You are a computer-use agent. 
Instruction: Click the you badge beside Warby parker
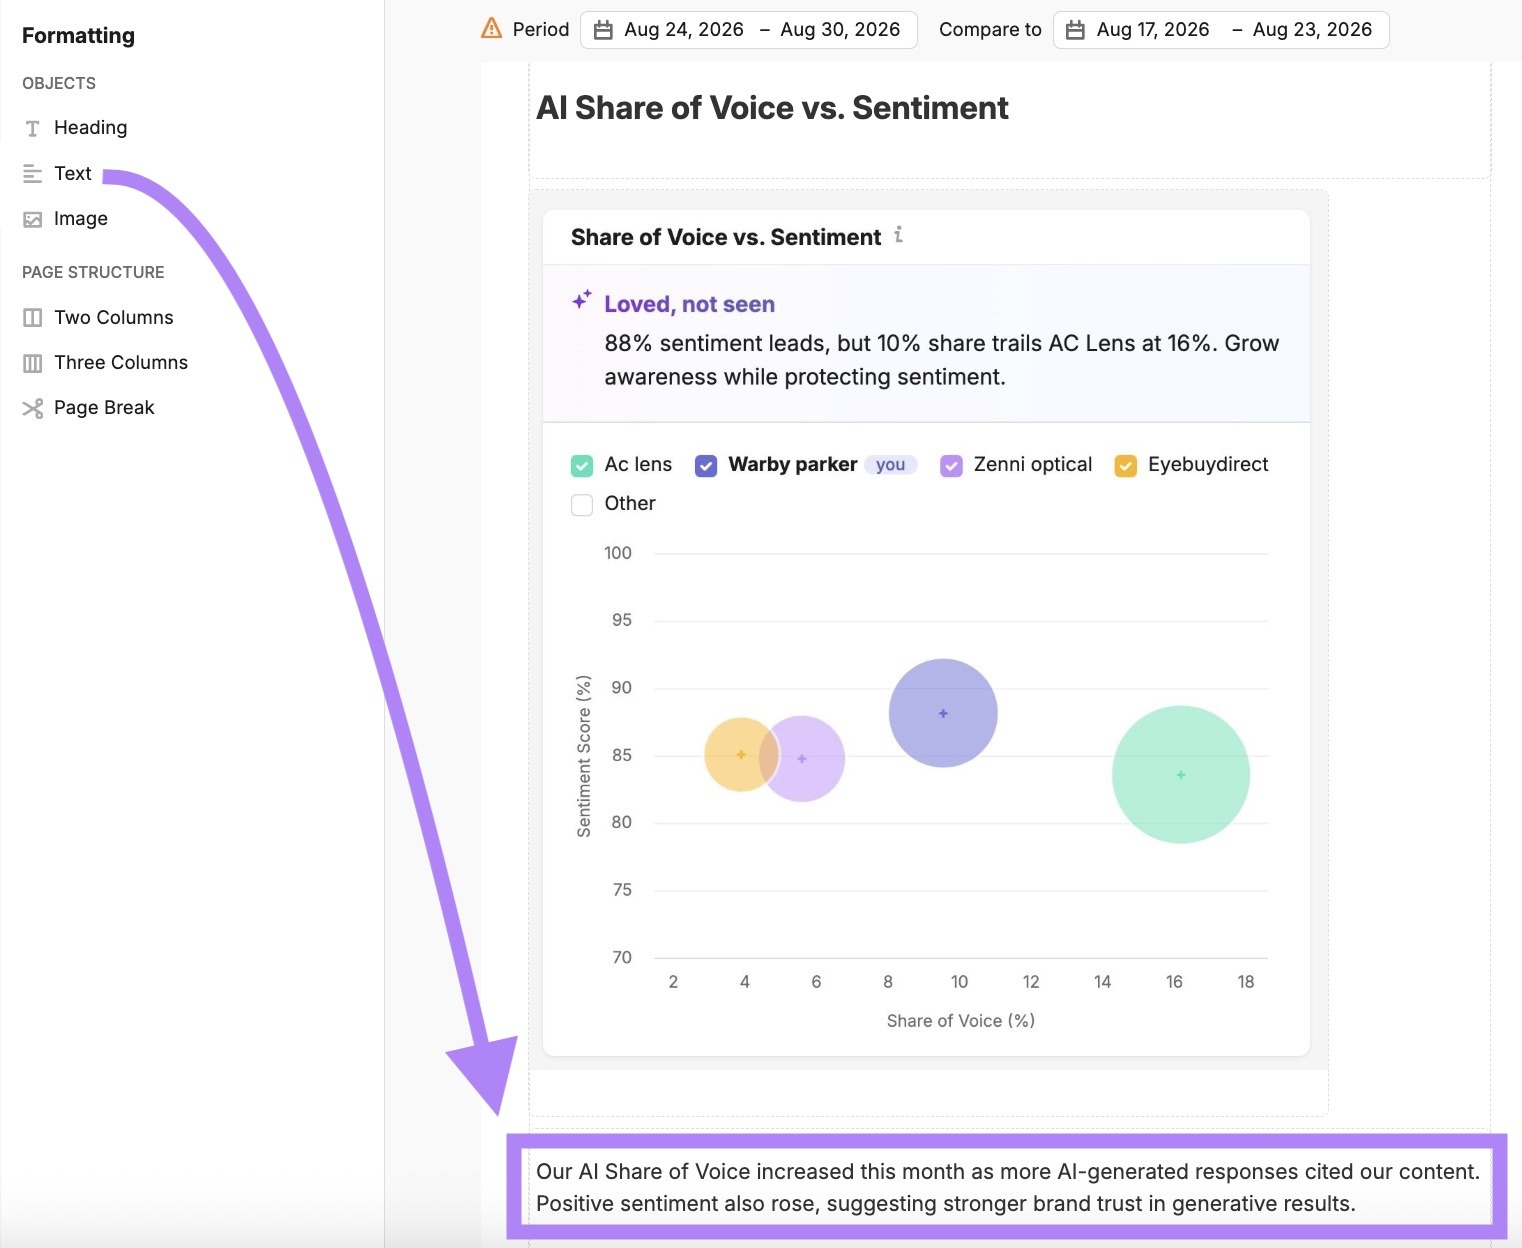pyautogui.click(x=890, y=465)
